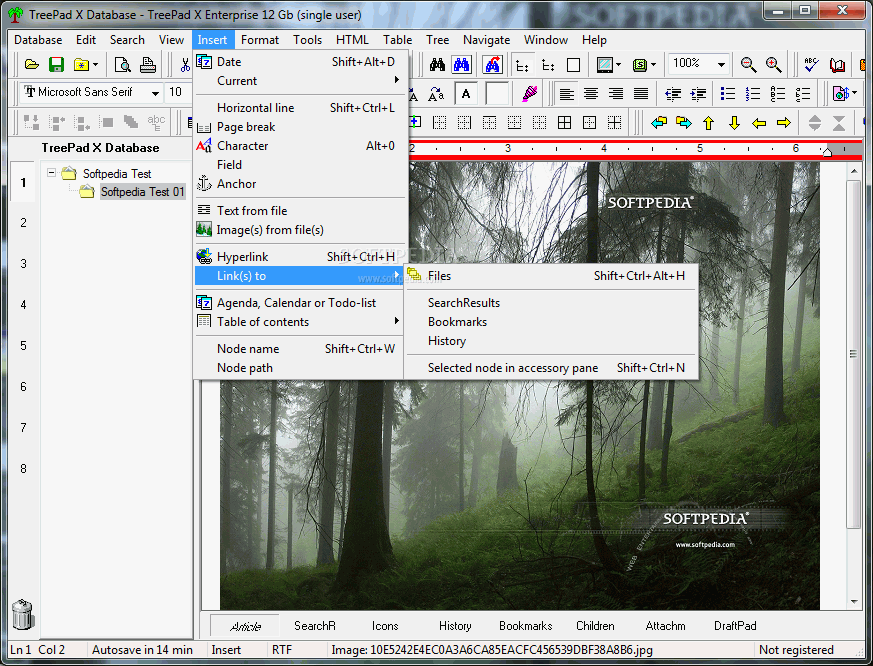
Task: Toggle center alignment
Action: click(x=591, y=94)
